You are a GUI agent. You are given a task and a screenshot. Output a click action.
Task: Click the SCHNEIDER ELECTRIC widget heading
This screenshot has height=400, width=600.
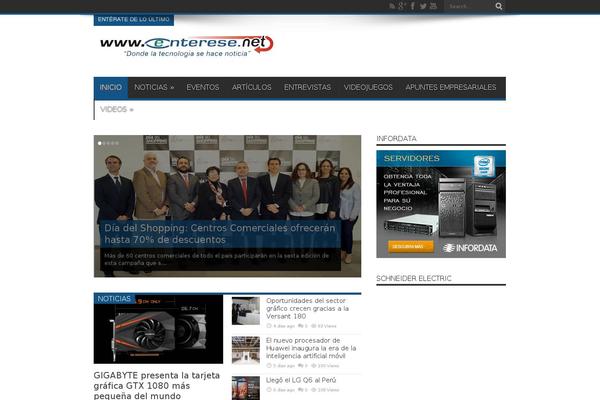[x=414, y=278]
